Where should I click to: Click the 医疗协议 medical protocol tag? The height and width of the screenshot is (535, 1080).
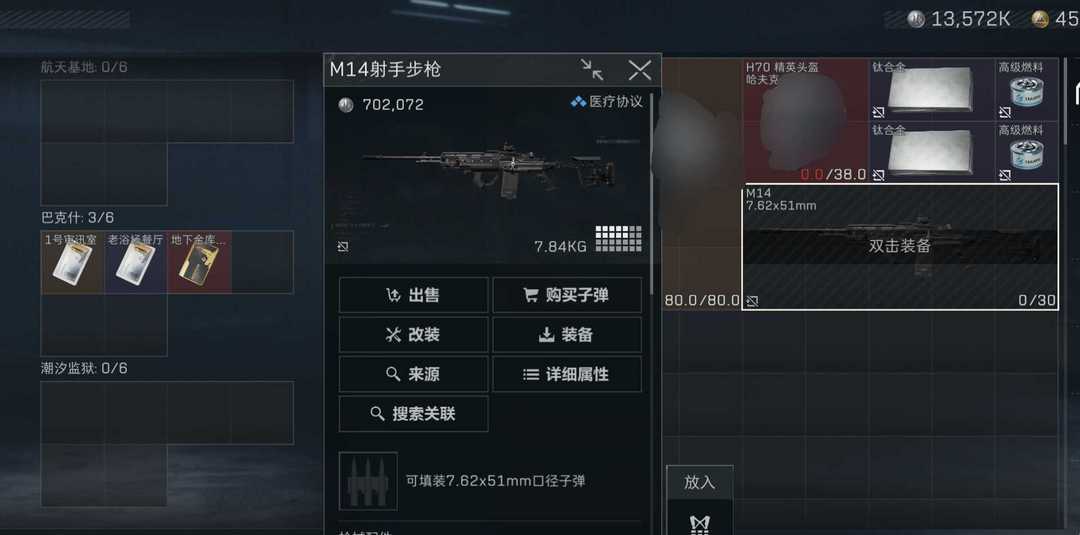point(607,102)
